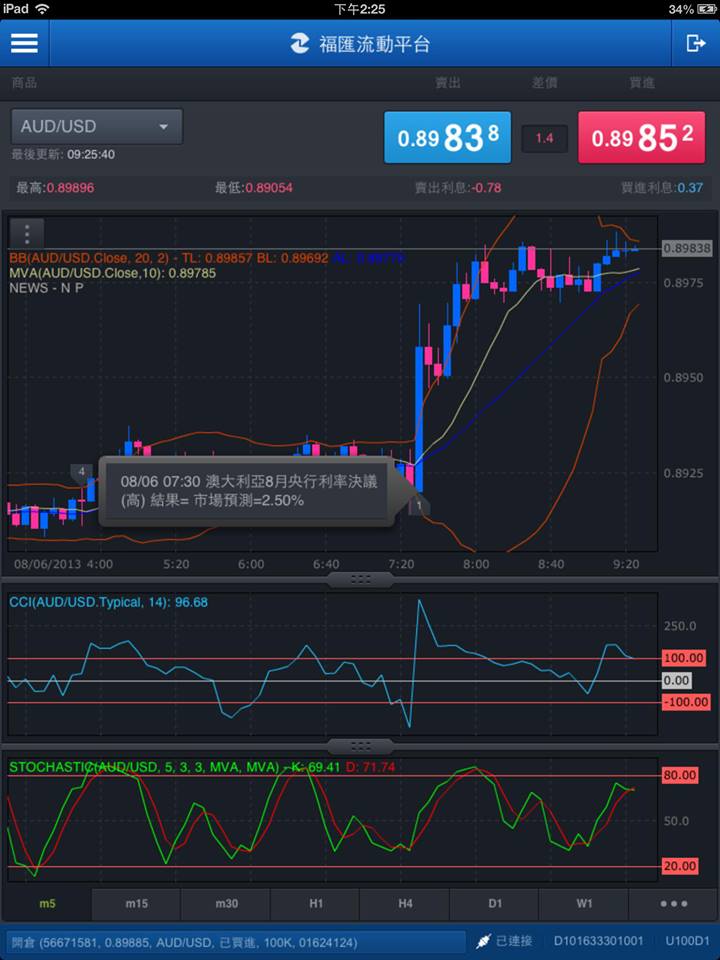Image resolution: width=720 pixels, height=960 pixels.
Task: Grab the splitter handle above Stochastic panel
Action: pyautogui.click(x=360, y=746)
